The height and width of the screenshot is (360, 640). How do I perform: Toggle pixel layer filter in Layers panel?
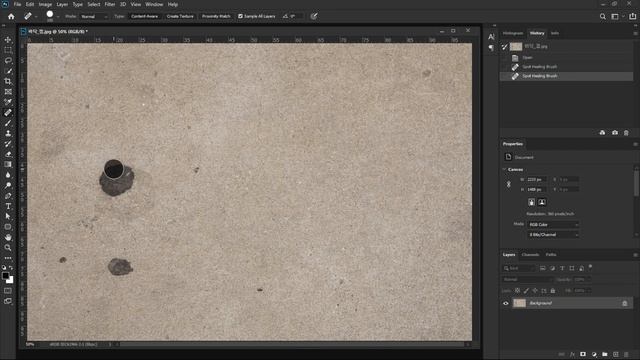542,268
